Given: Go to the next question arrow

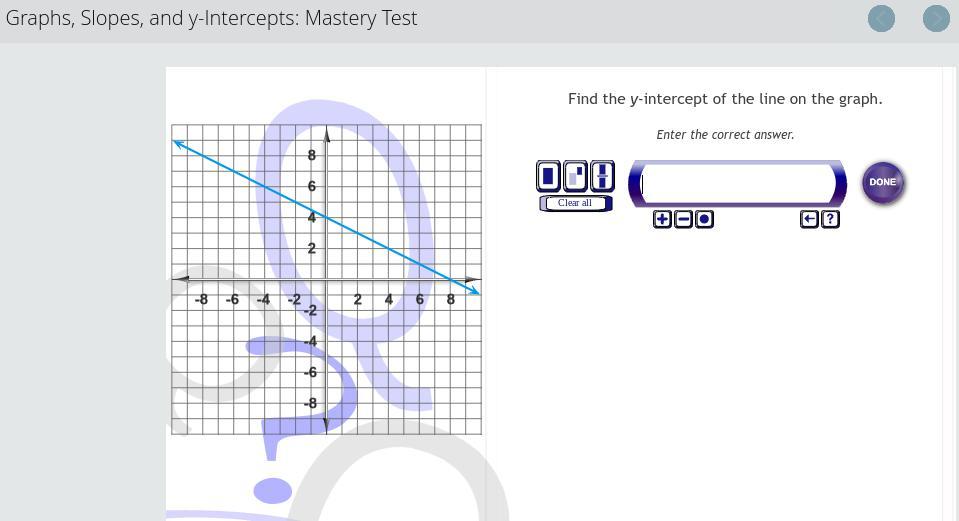Looking at the screenshot, I should click(936, 18).
